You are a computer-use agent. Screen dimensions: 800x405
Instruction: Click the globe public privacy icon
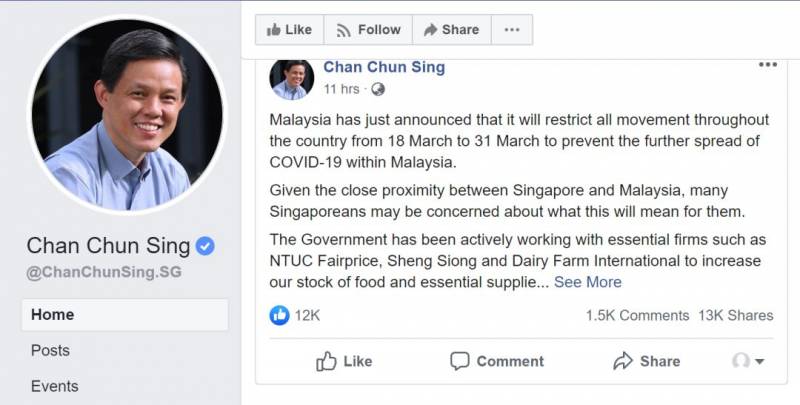[378, 89]
